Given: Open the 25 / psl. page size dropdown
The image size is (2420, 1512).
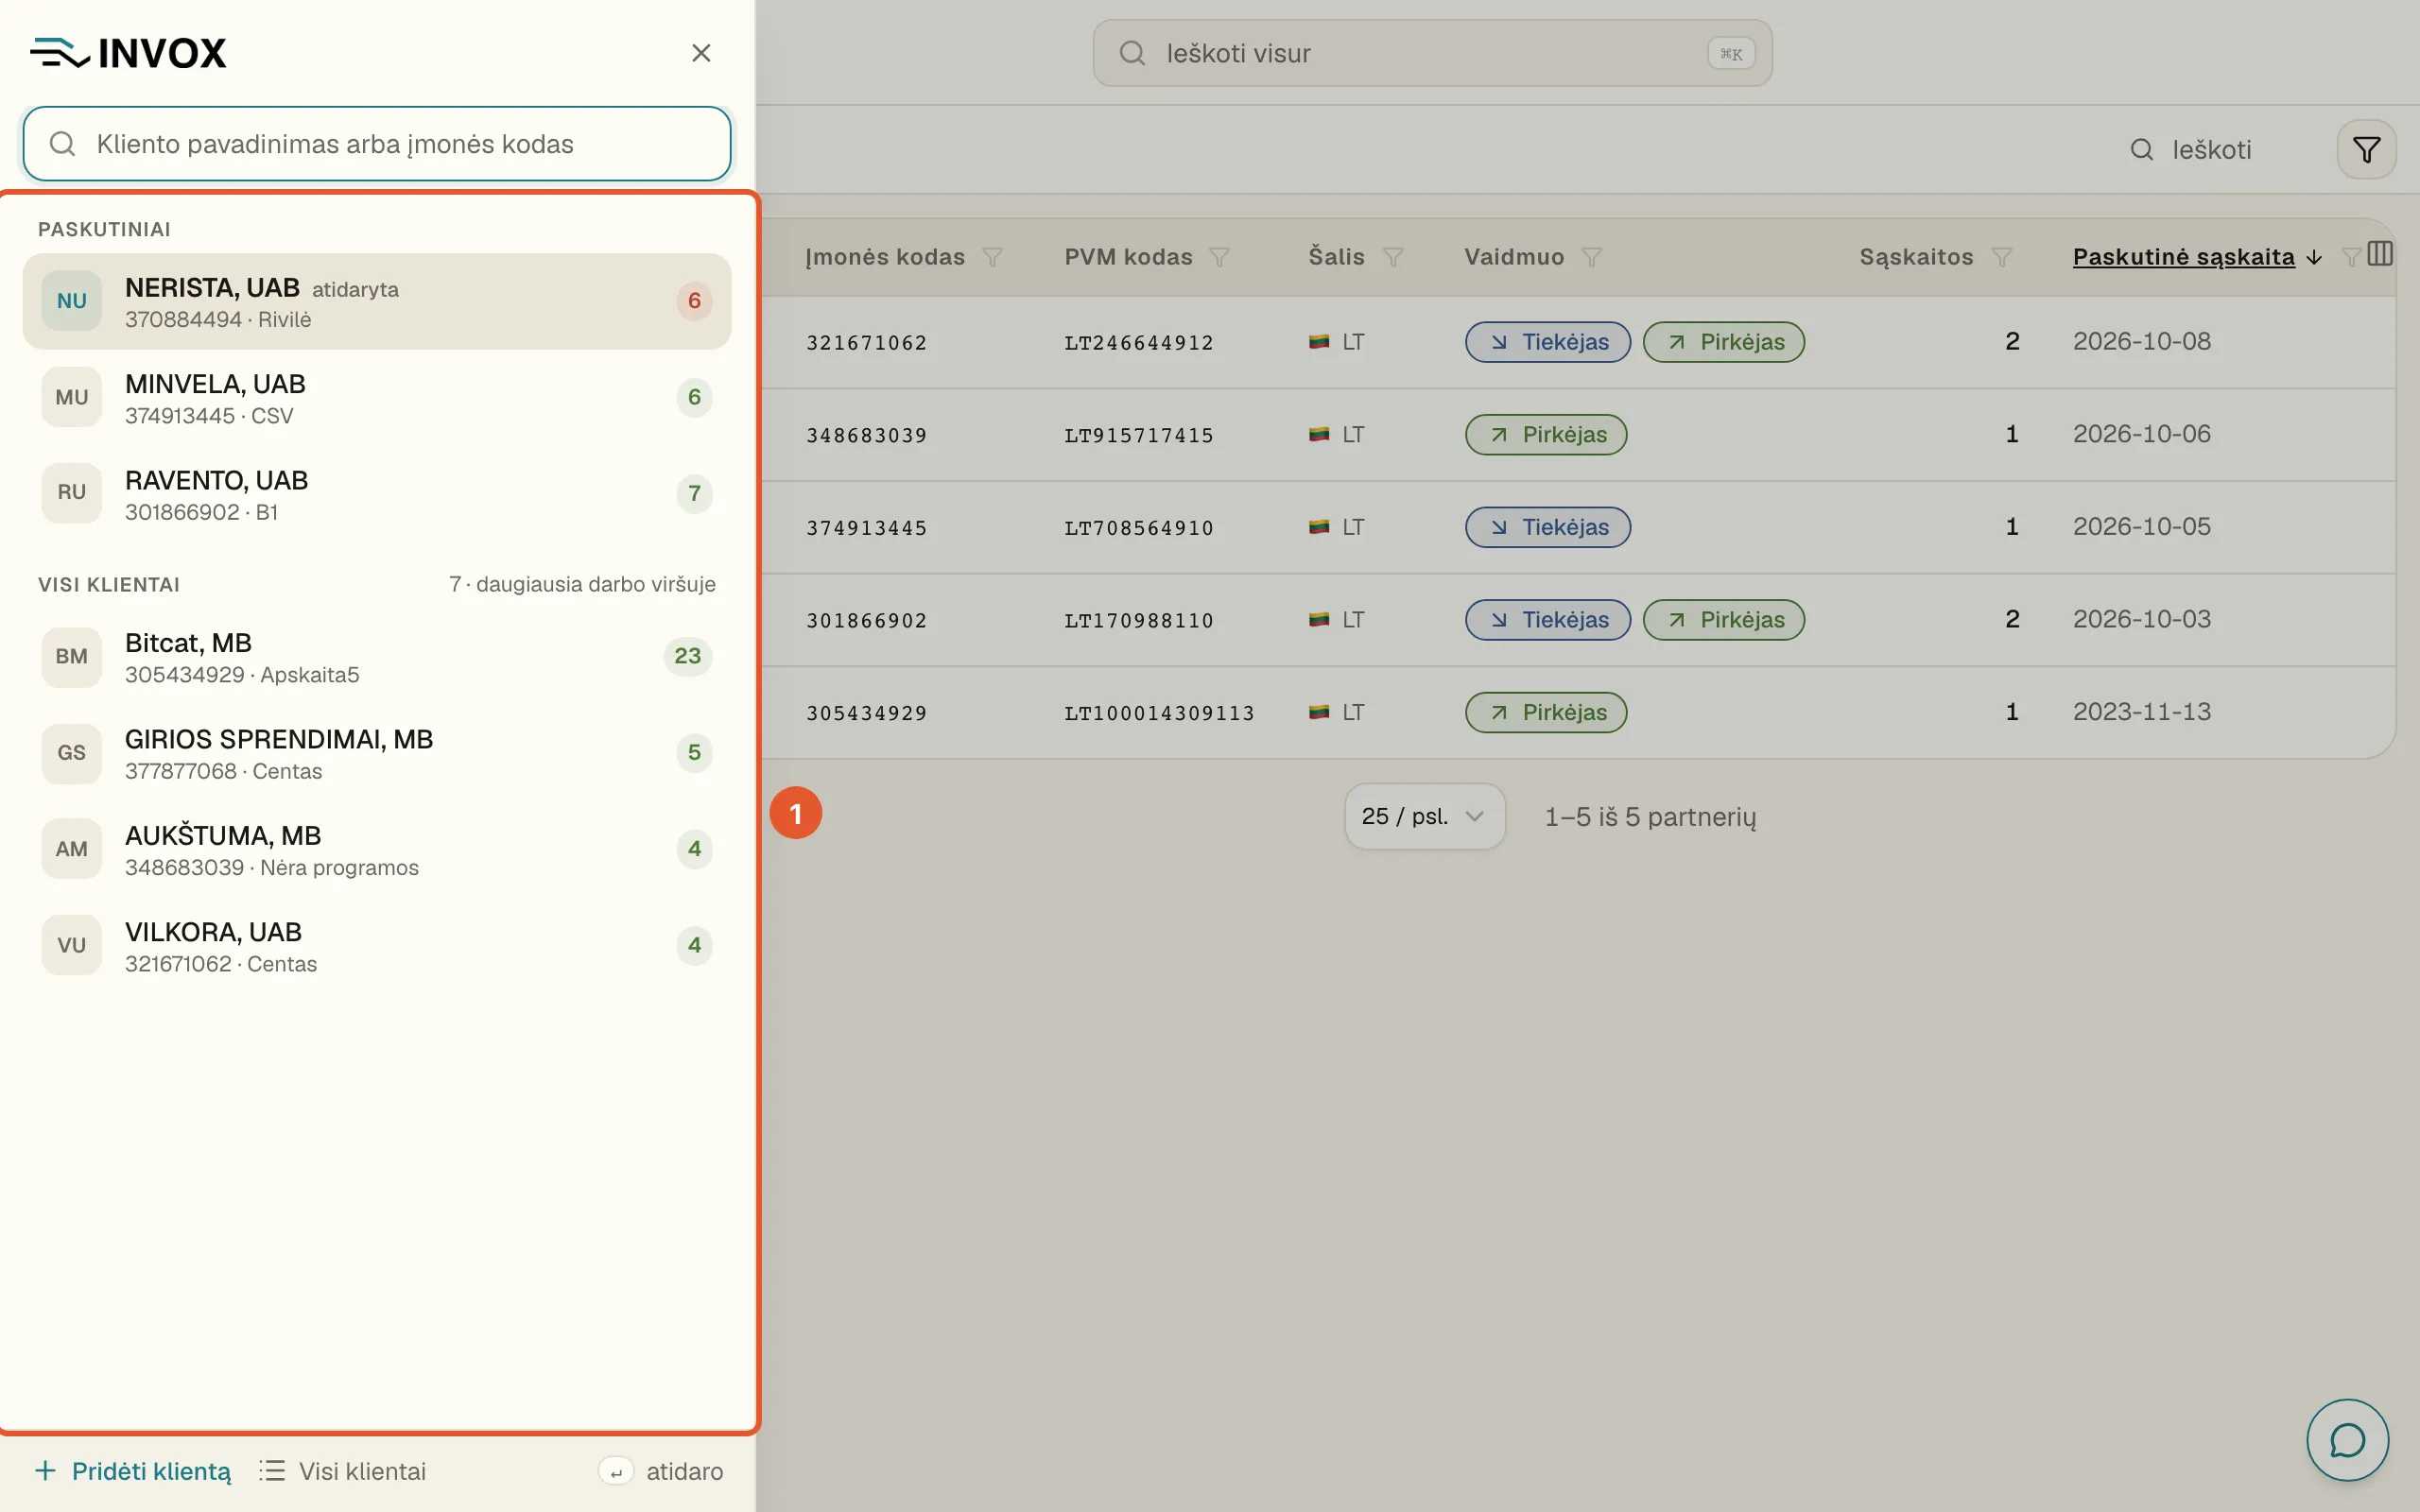Looking at the screenshot, I should point(1424,816).
